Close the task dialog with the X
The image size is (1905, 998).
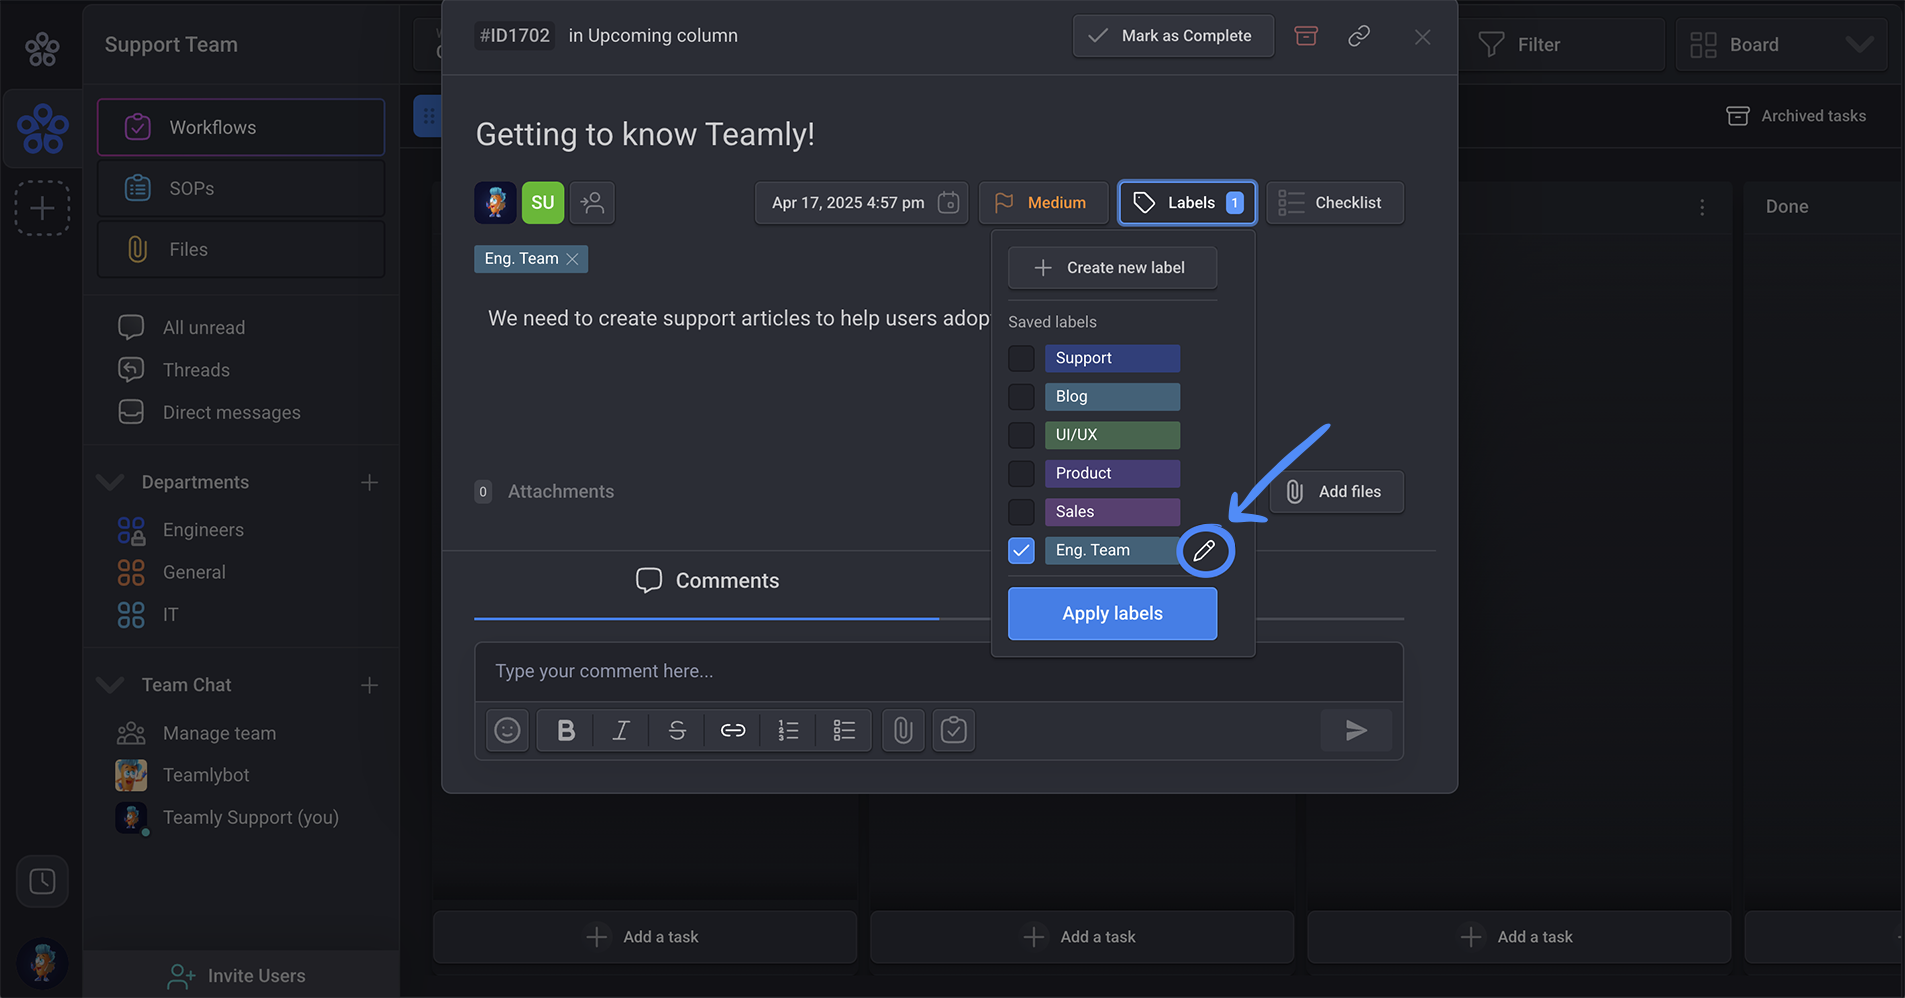pos(1422,37)
